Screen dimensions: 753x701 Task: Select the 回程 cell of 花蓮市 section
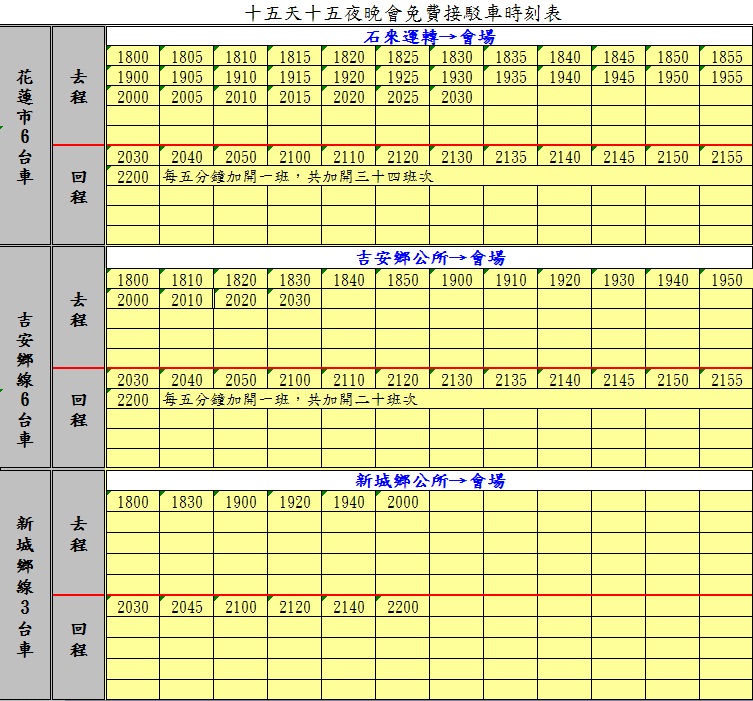[79, 195]
